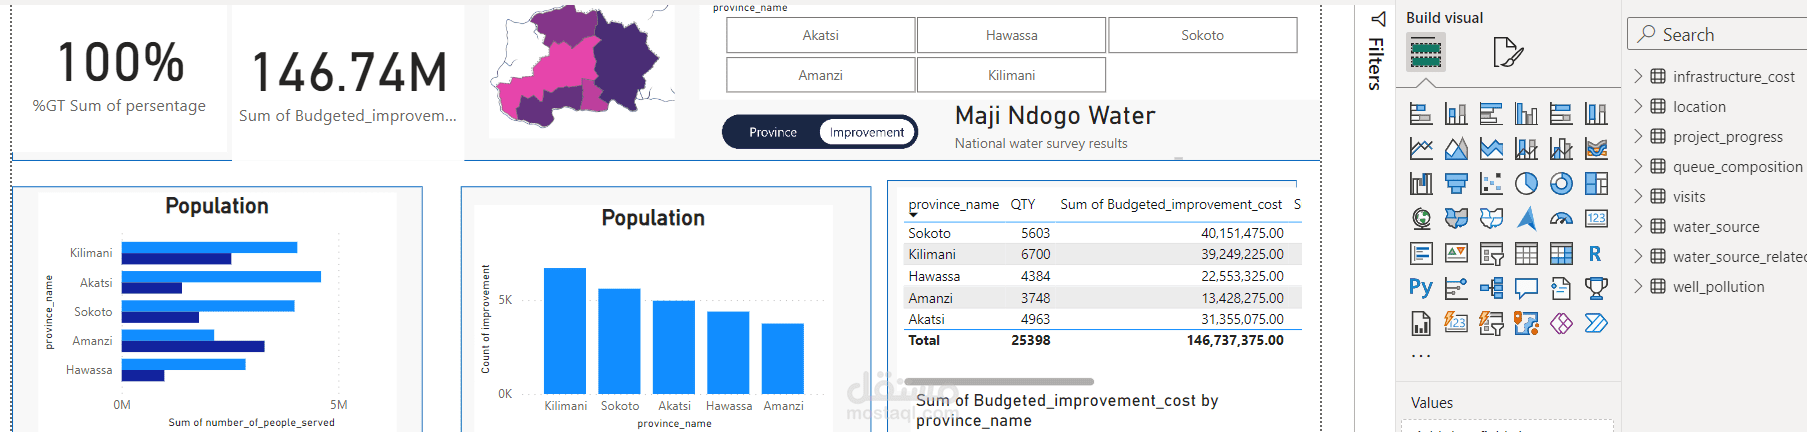Select the Slicer visual
This screenshot has height=432, width=1807.
[1491, 254]
